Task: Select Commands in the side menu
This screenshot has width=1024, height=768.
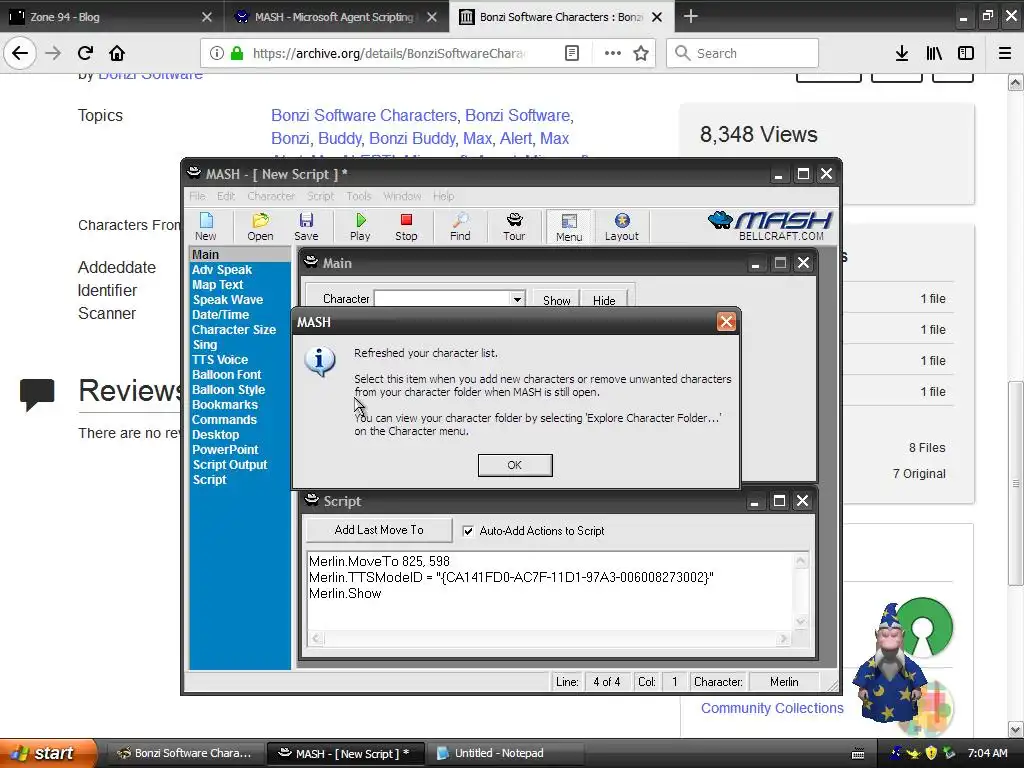Action: click(x=225, y=420)
